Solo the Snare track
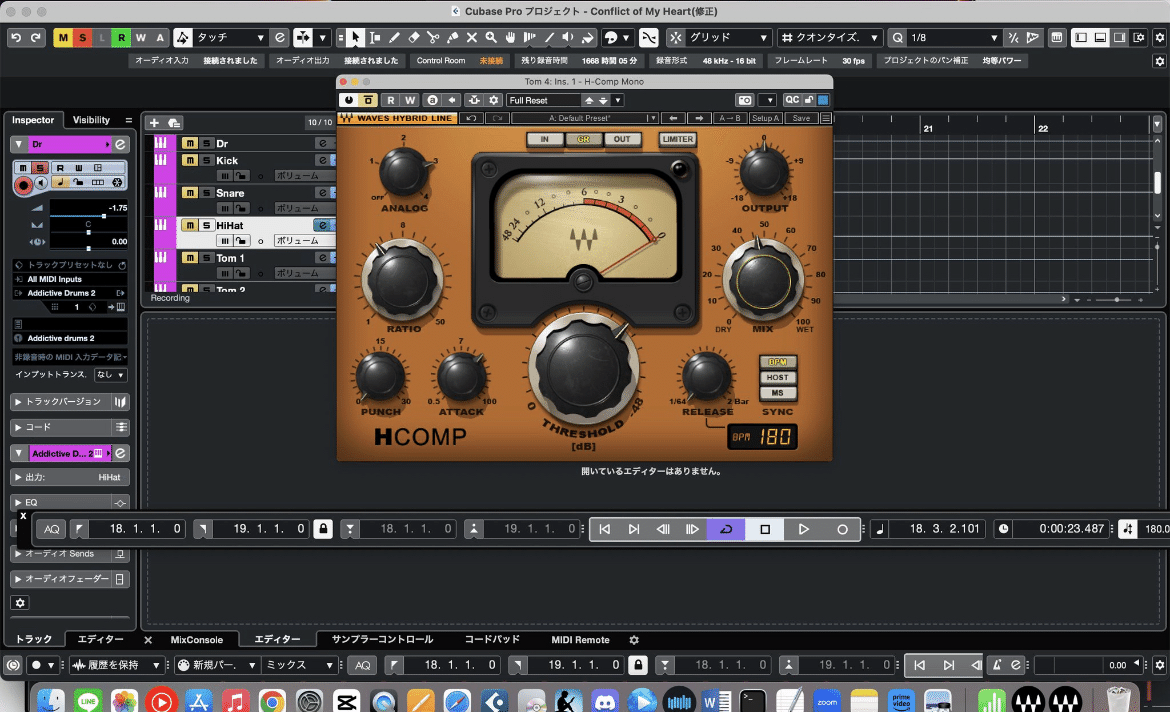 pos(207,193)
